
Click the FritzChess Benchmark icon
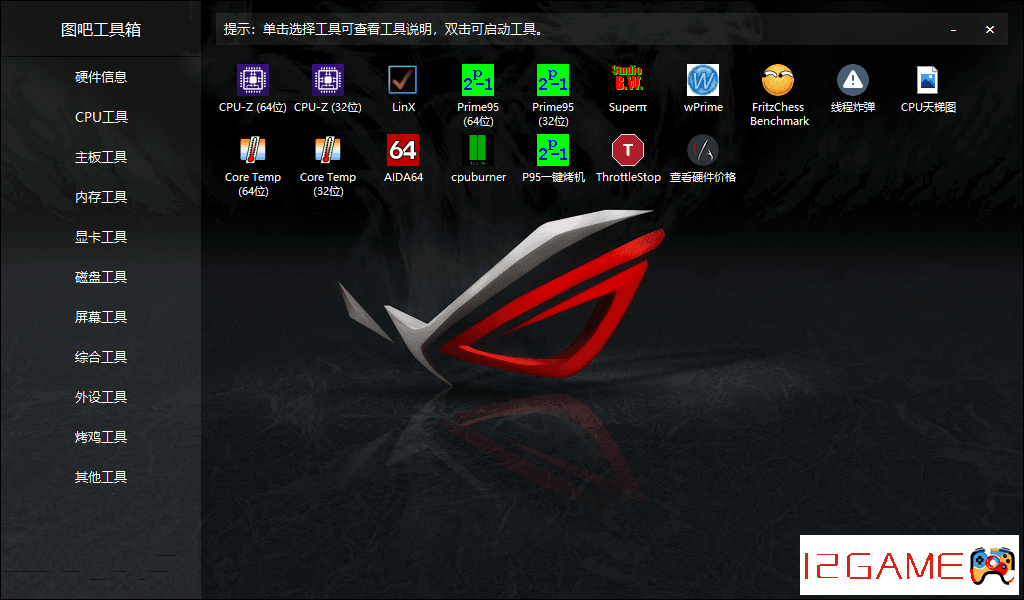(x=778, y=80)
